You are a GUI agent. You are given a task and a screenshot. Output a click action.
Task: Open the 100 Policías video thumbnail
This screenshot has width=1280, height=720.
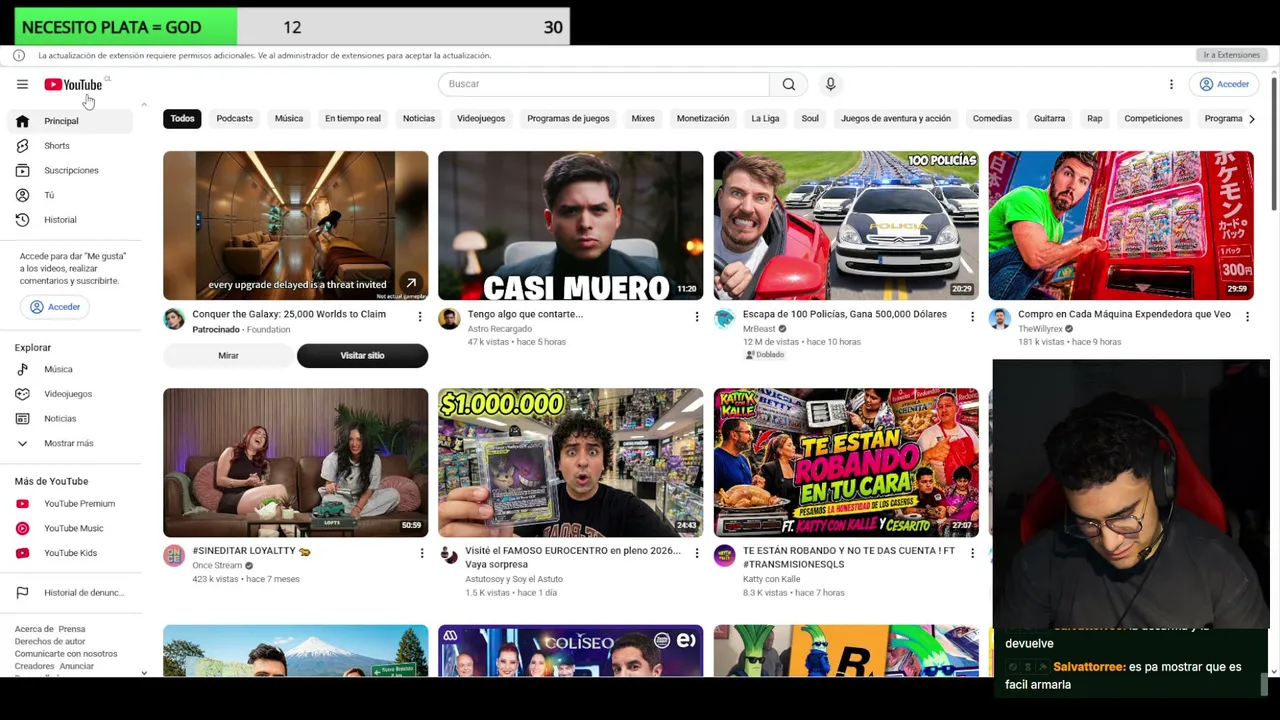click(846, 226)
